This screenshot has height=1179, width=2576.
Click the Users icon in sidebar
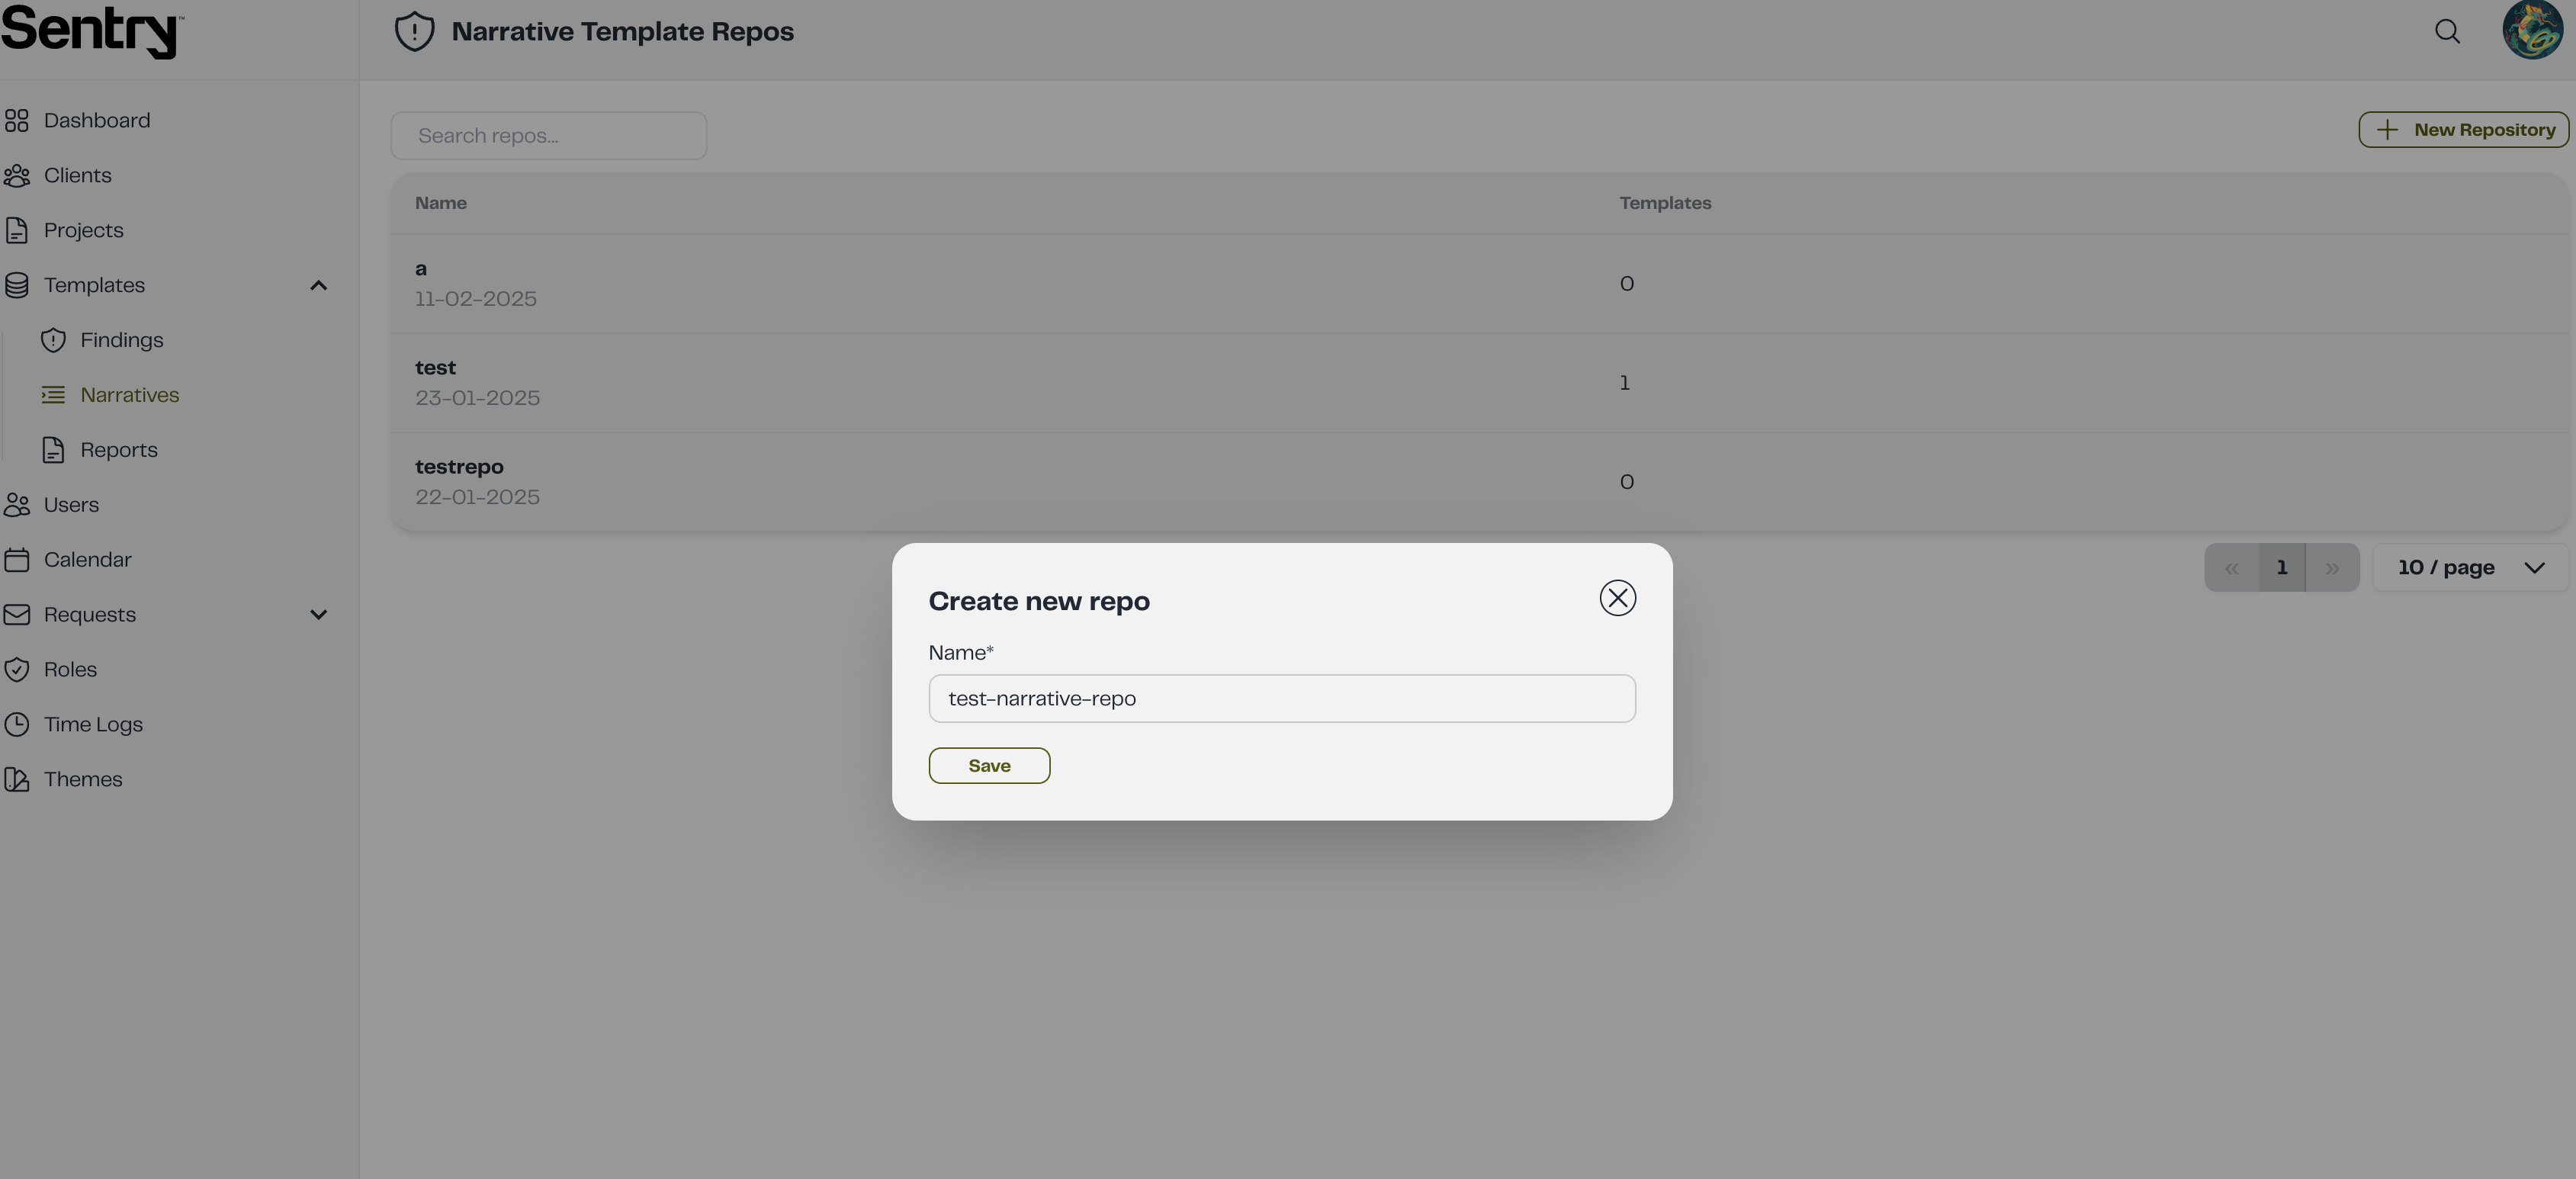pos(16,505)
